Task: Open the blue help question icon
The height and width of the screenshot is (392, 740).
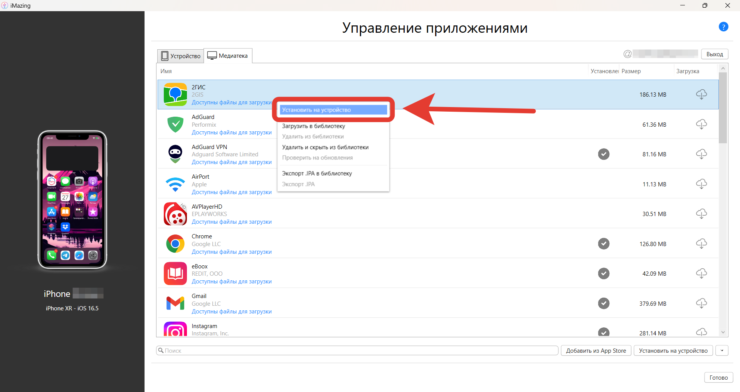Action: point(723,26)
